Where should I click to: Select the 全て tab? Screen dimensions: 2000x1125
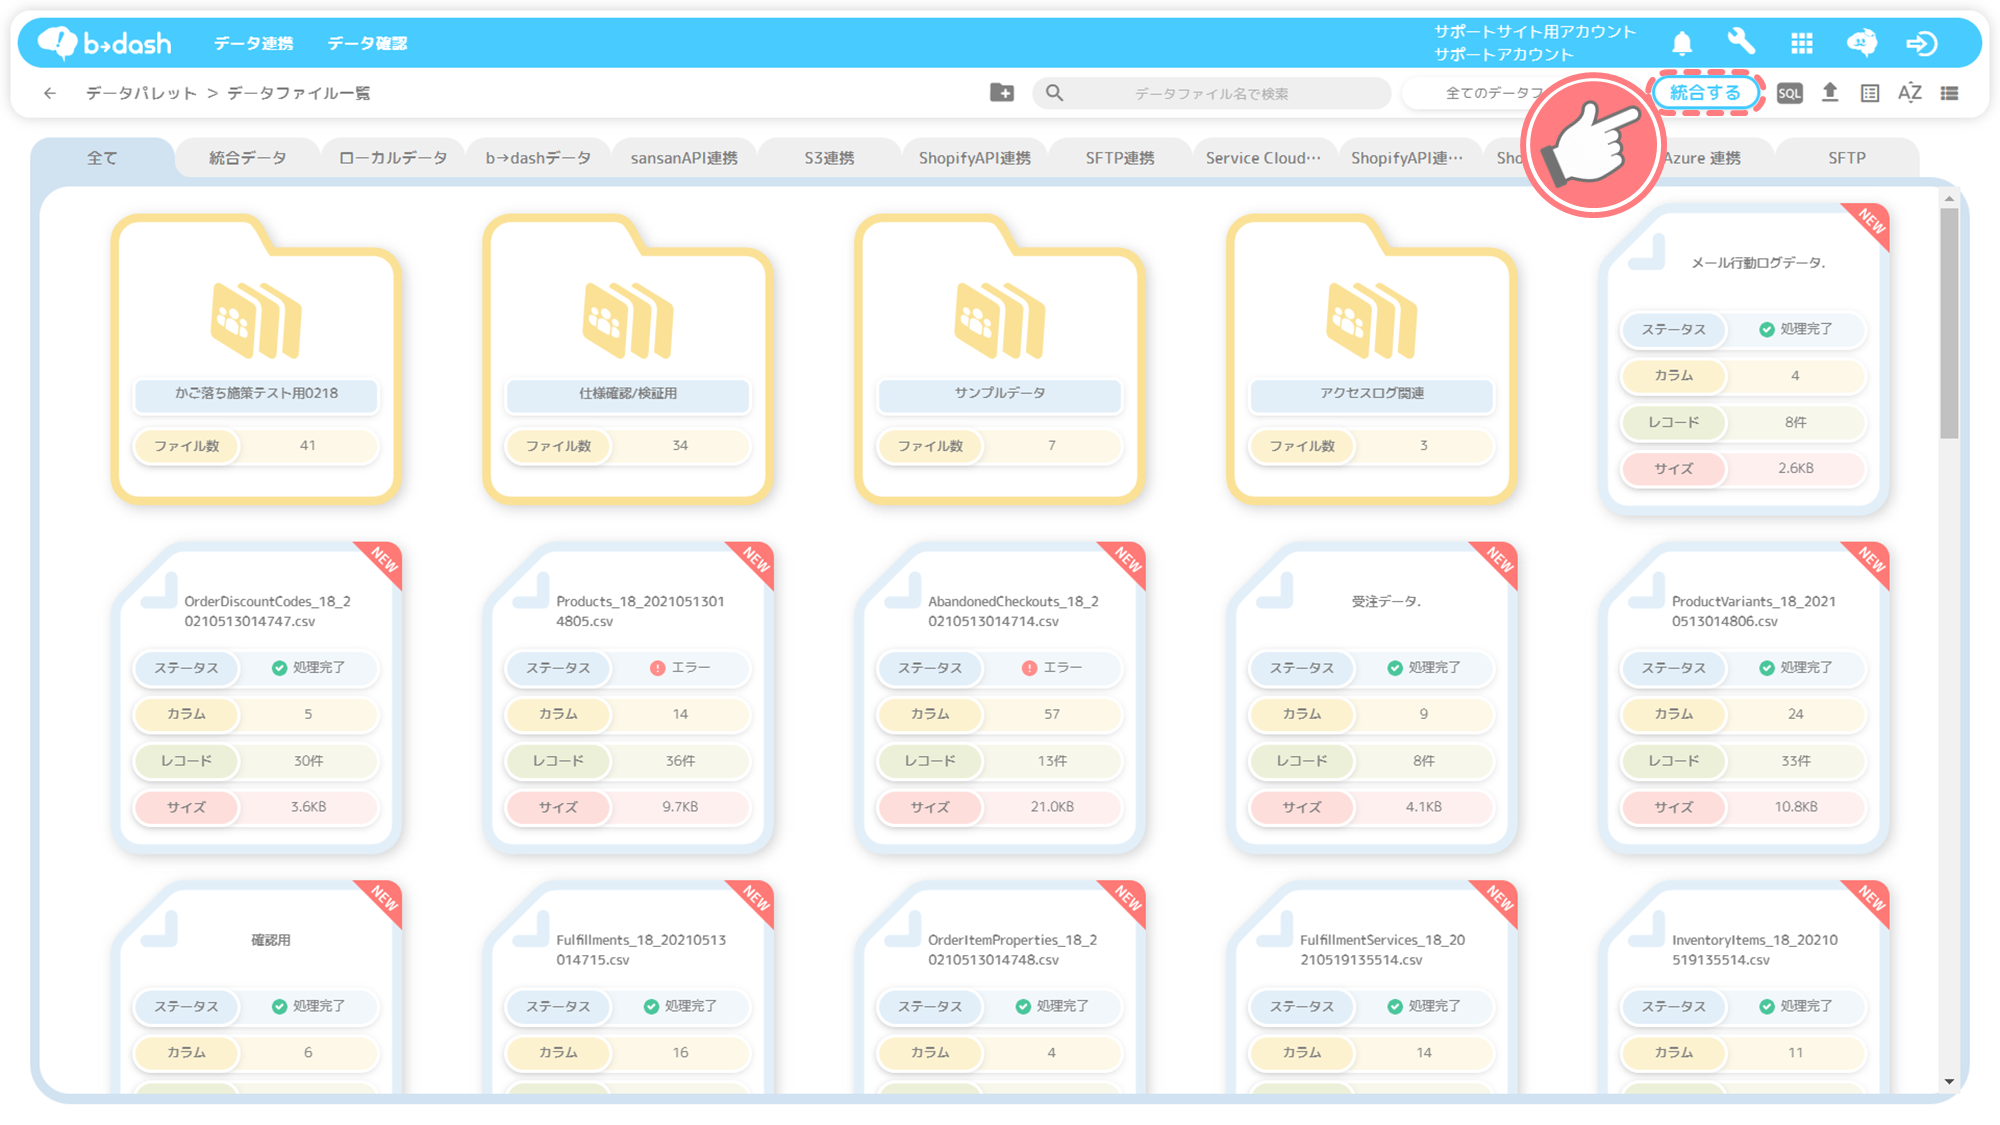coord(102,158)
